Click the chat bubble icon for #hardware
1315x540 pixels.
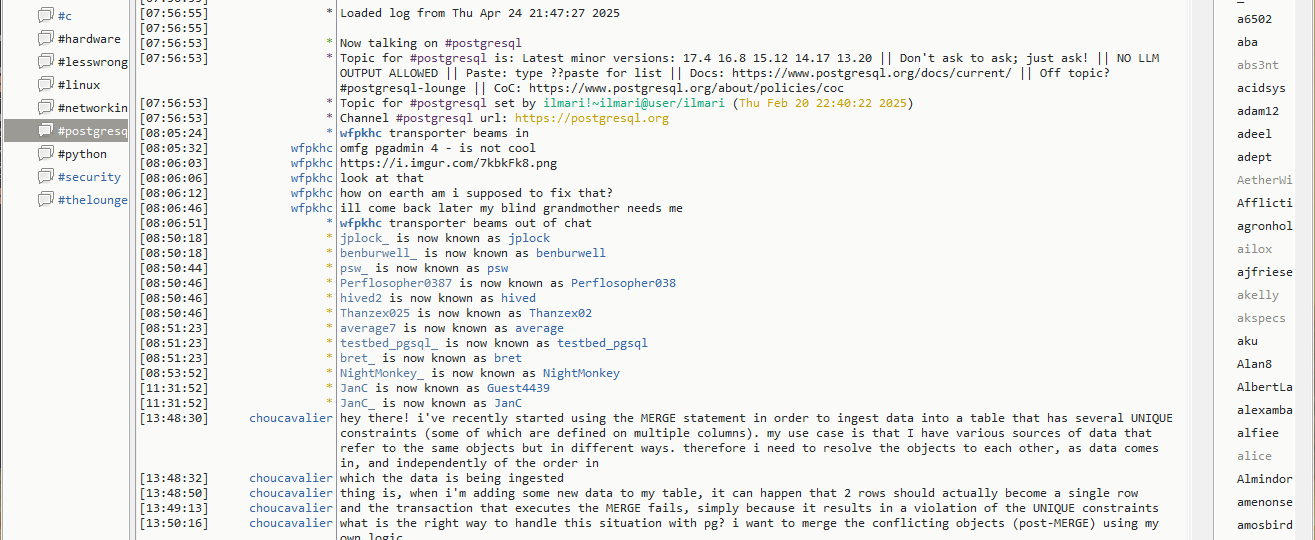tap(45, 39)
